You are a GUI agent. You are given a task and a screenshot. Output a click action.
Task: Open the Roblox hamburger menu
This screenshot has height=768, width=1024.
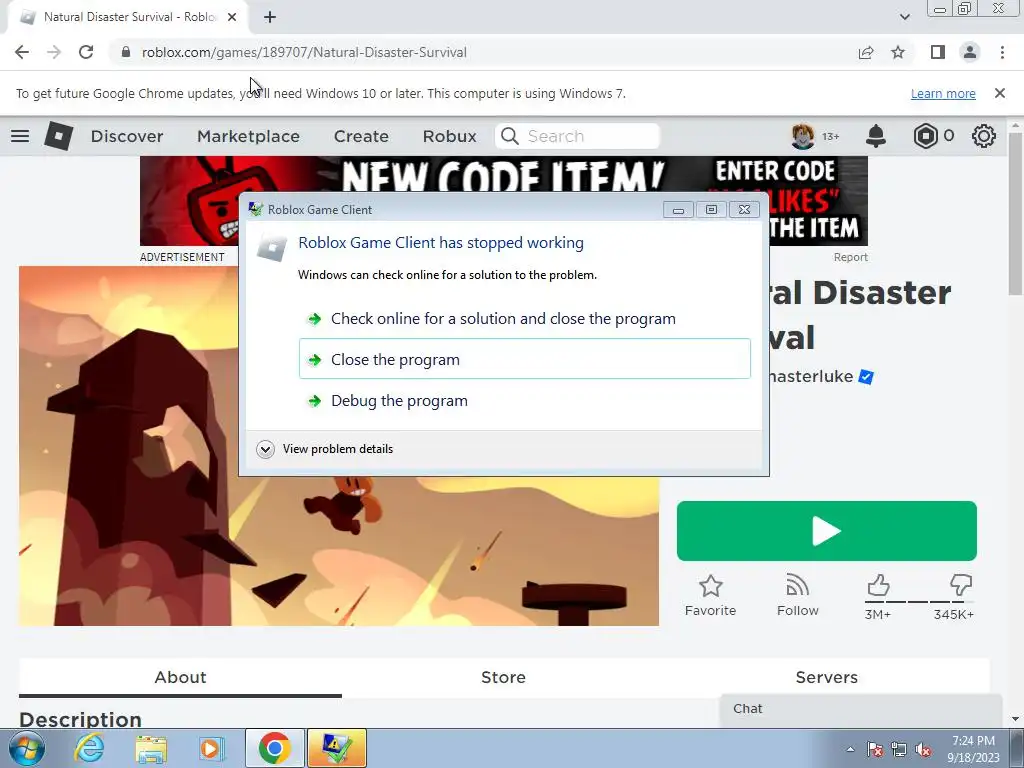(x=20, y=136)
